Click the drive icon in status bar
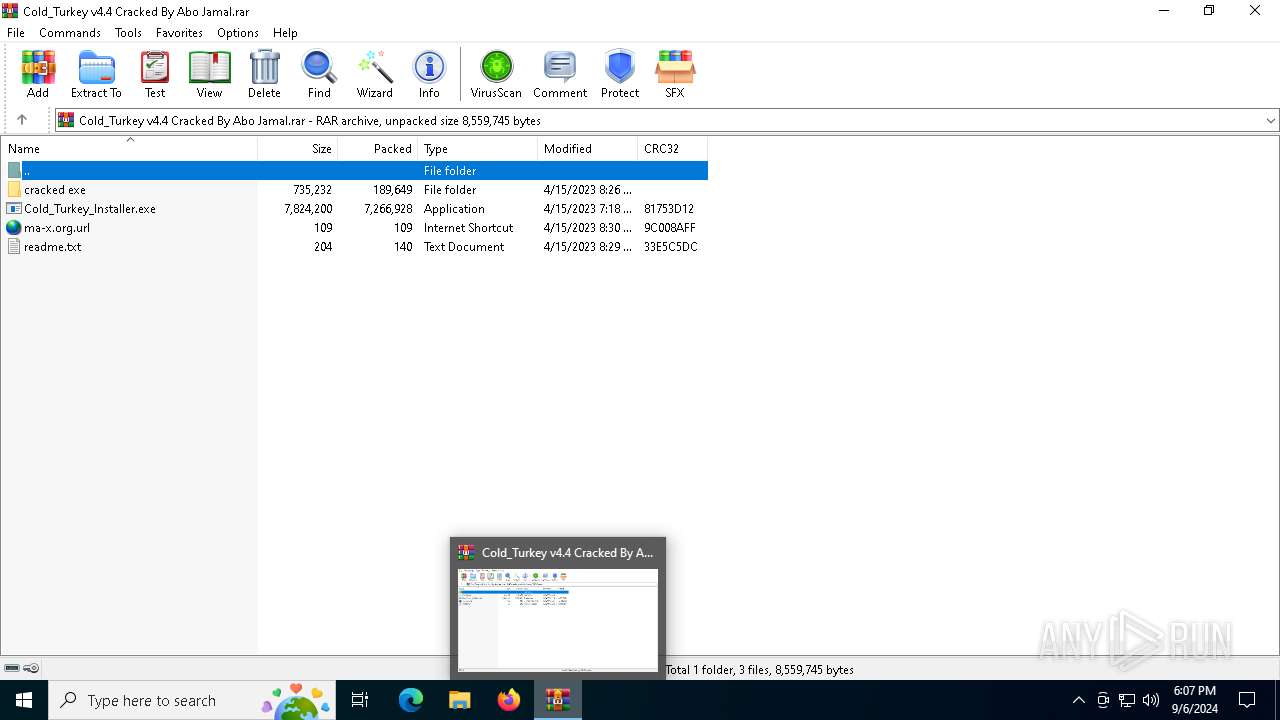 (x=12, y=668)
